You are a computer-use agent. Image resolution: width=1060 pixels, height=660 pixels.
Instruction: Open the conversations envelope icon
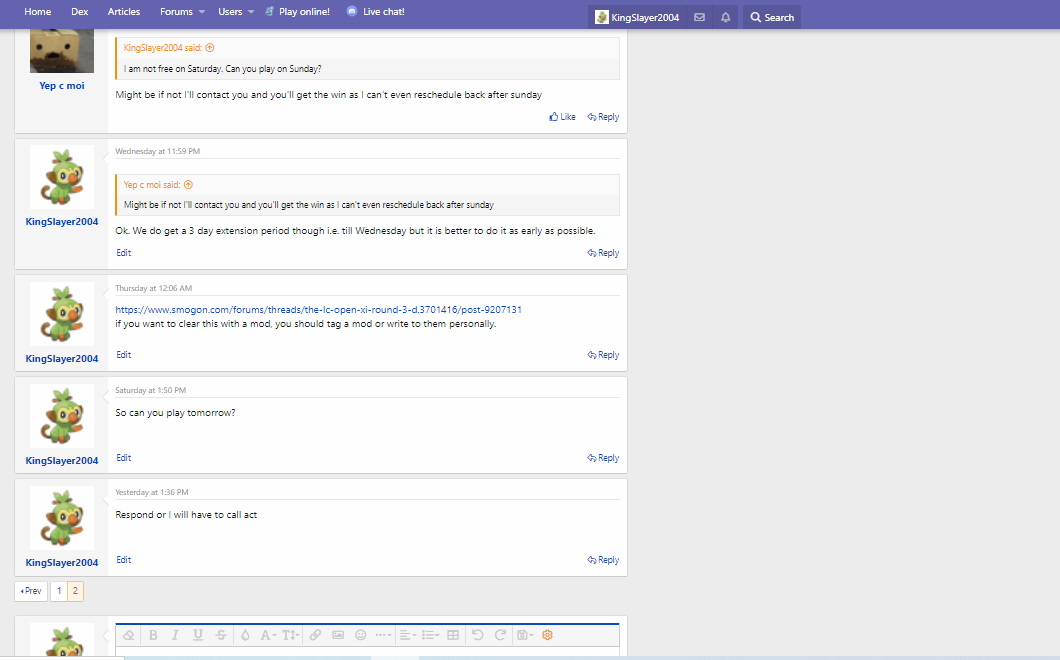coord(700,18)
